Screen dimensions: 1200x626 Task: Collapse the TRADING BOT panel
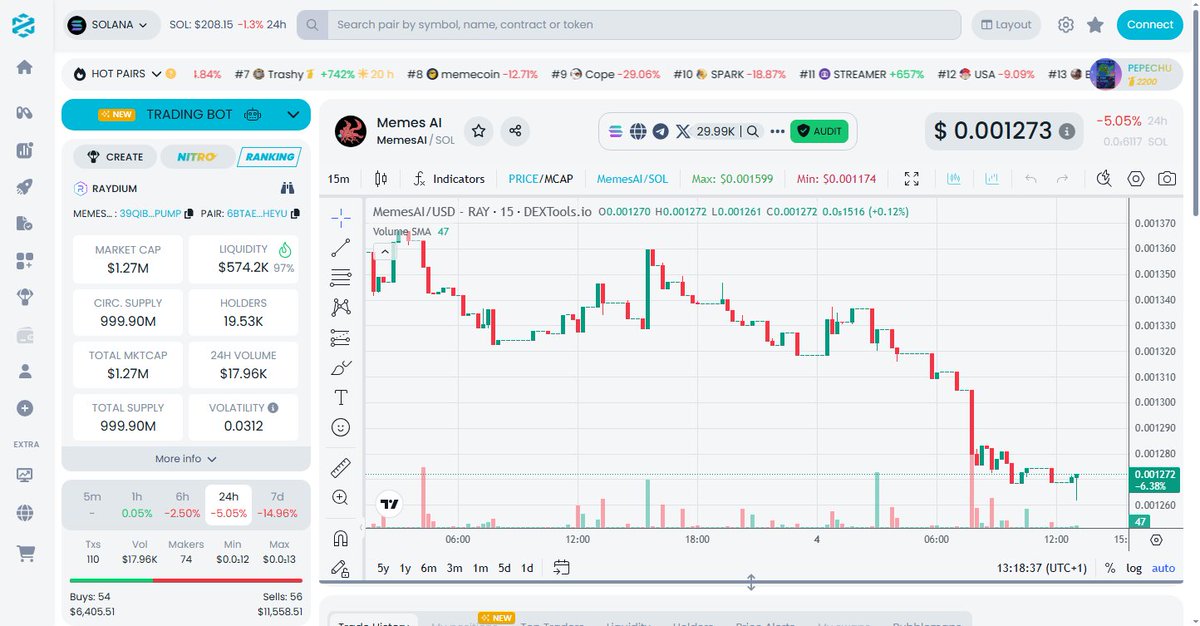click(293, 115)
